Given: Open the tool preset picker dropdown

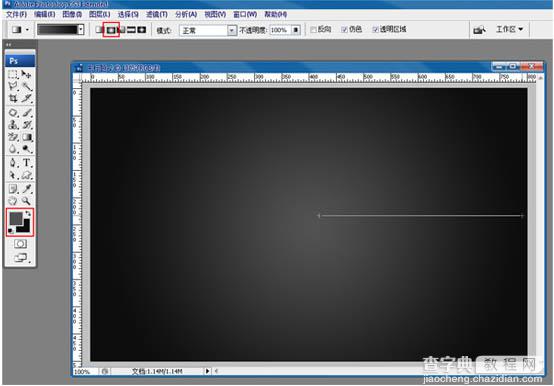Looking at the screenshot, I should (x=27, y=30).
